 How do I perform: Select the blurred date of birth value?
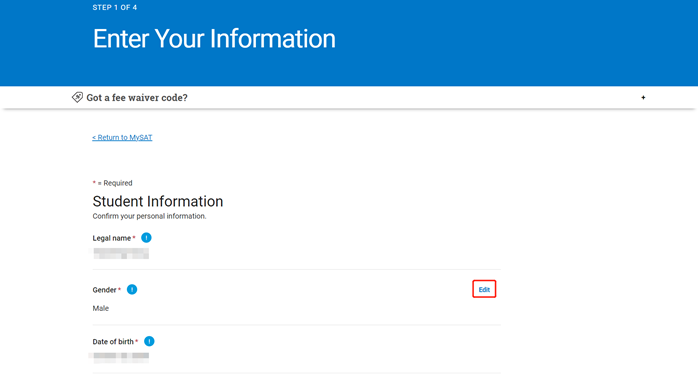click(119, 356)
